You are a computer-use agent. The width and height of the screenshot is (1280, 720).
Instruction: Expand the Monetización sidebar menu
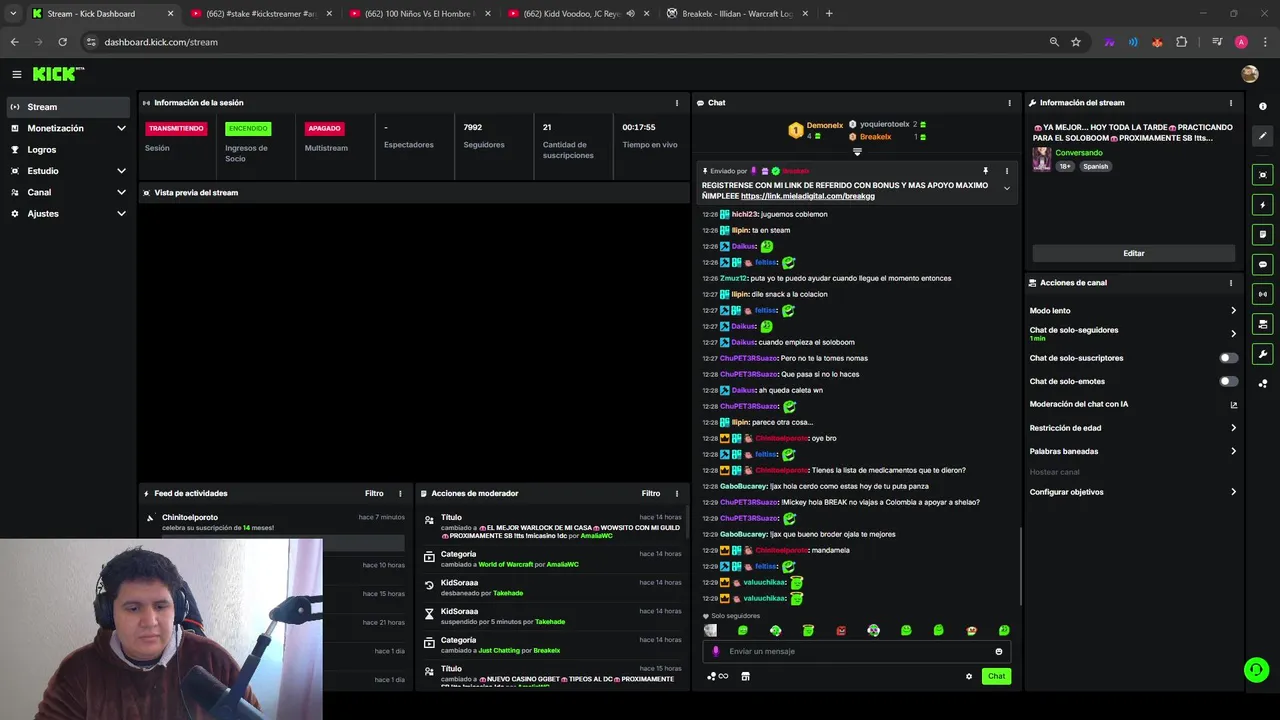click(67, 128)
